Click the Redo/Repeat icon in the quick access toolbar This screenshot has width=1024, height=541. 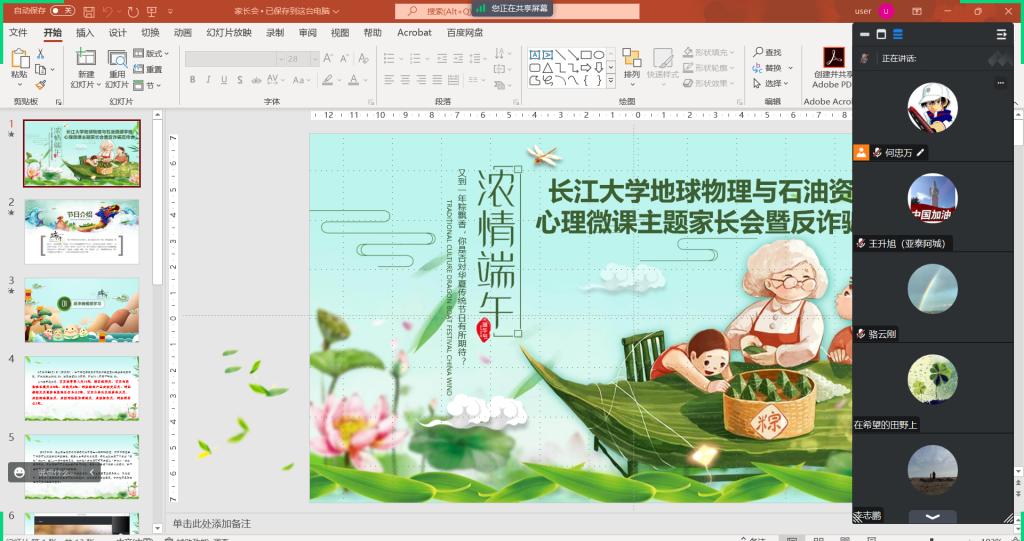tap(133, 11)
